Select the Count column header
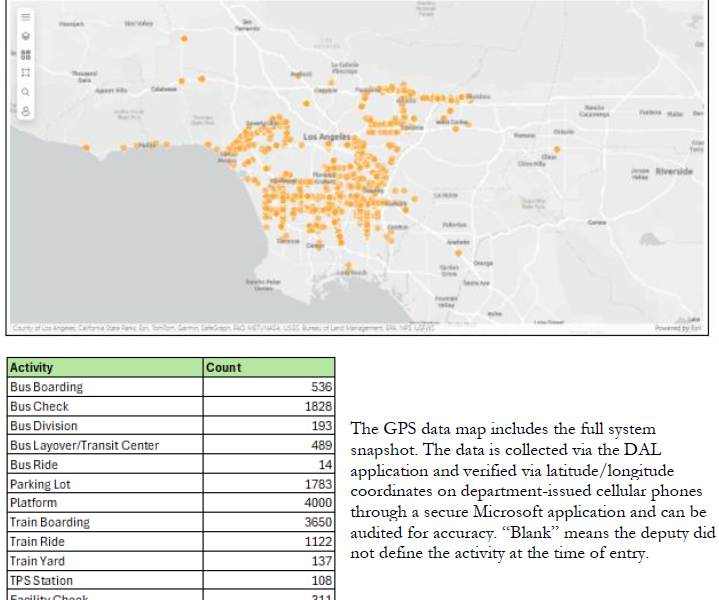This screenshot has height=600, width=719. 268,367
